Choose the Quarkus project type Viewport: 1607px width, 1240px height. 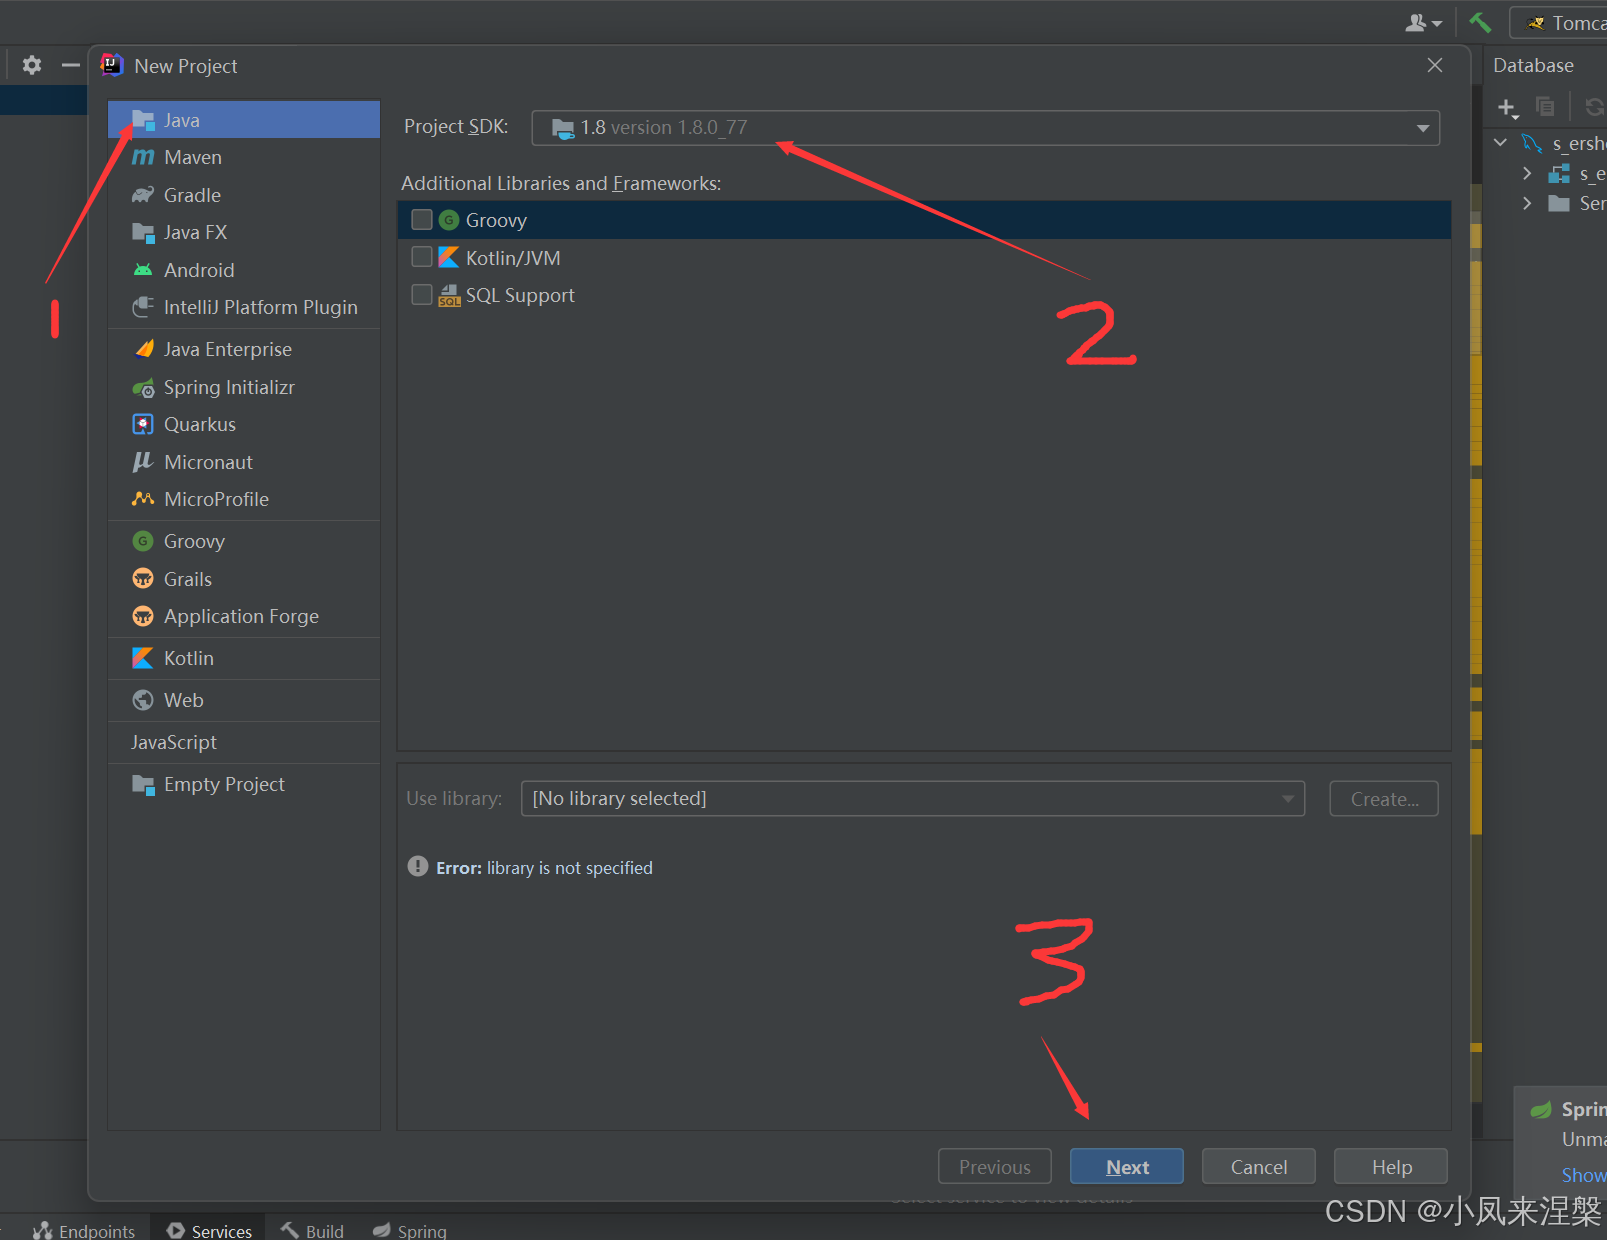[x=243, y=424]
